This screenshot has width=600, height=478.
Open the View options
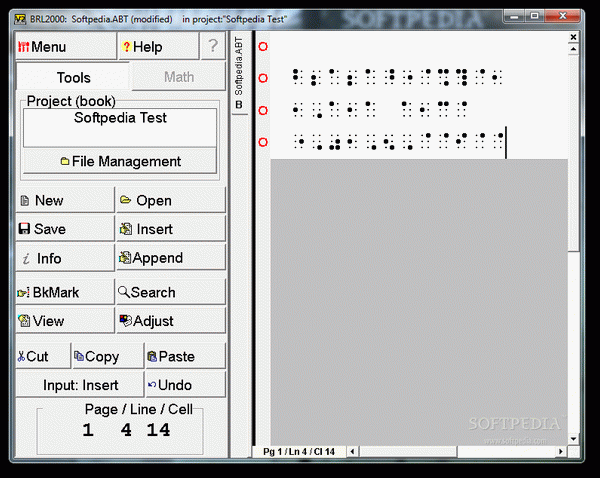coord(65,321)
